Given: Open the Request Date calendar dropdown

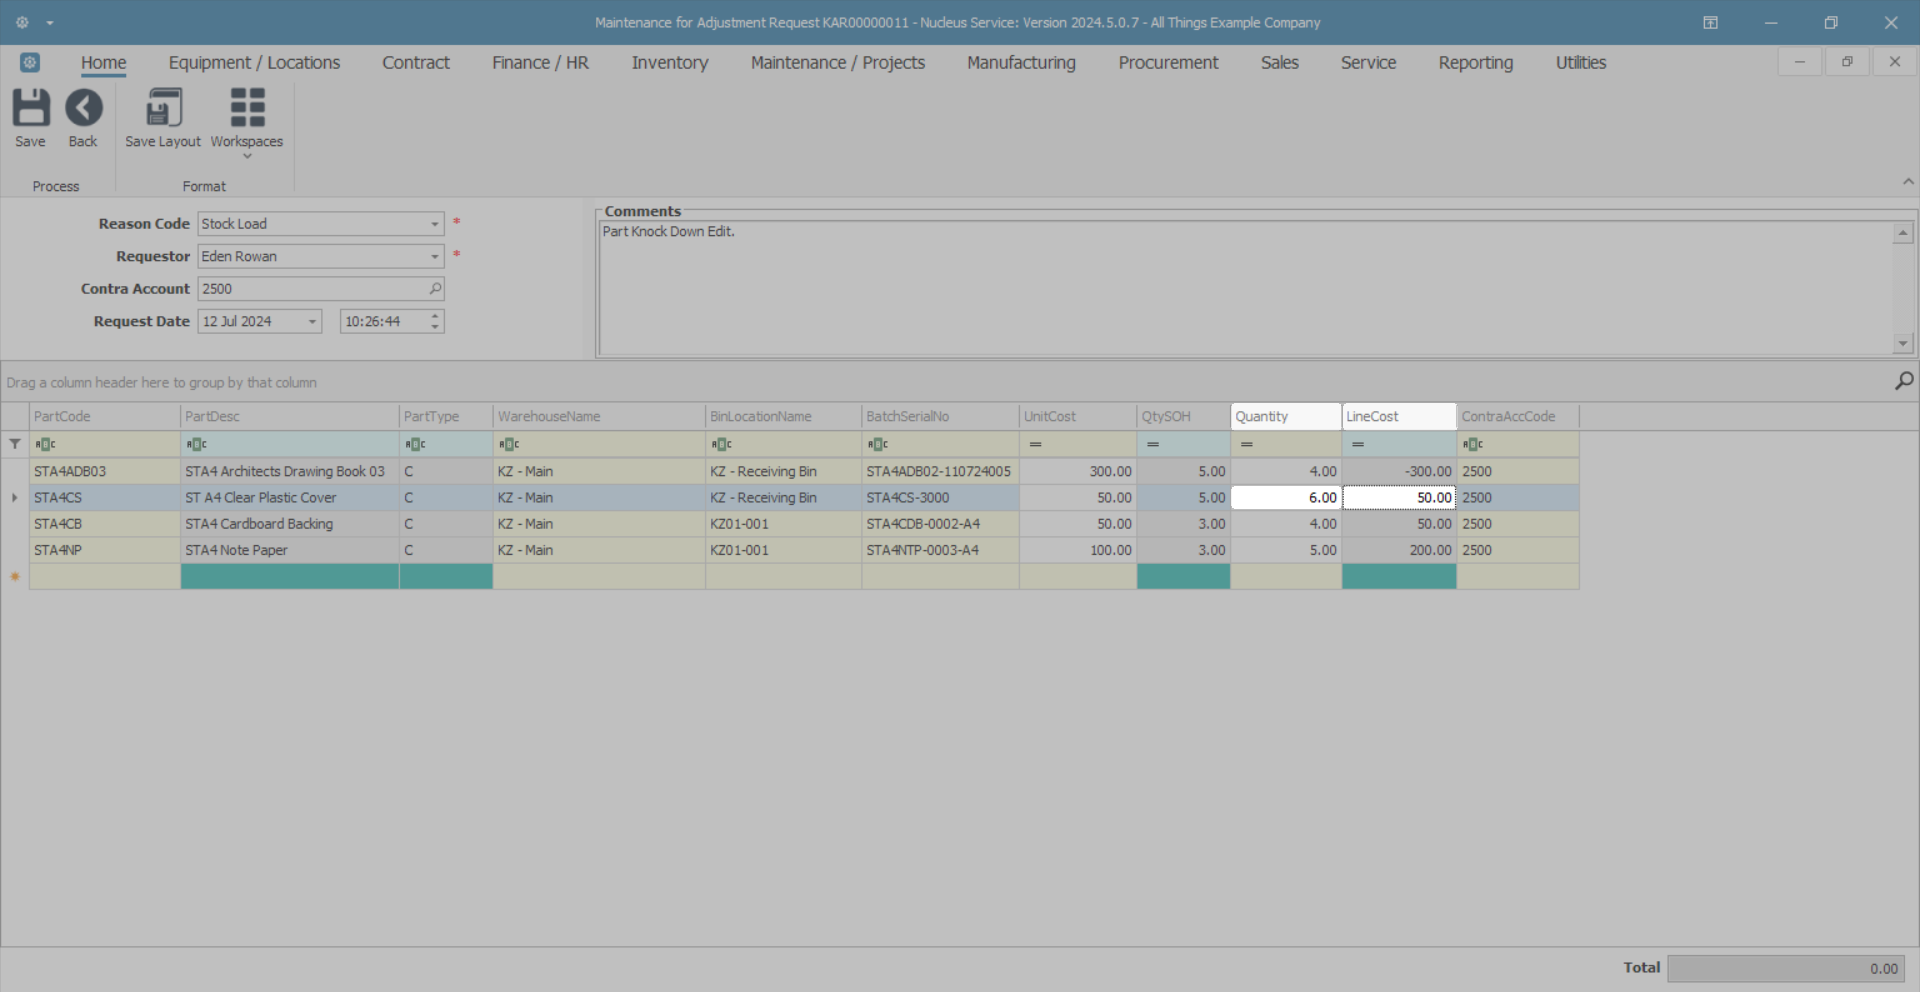Looking at the screenshot, I should (x=312, y=322).
